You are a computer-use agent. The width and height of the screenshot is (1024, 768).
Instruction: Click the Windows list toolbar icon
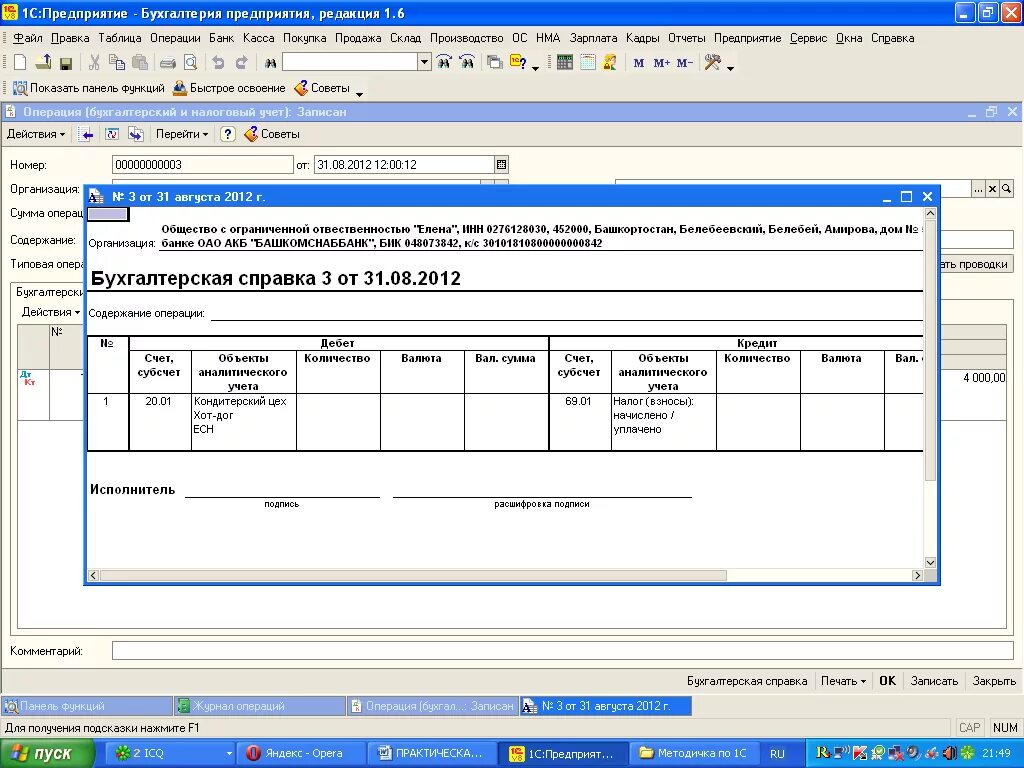[x=495, y=63]
